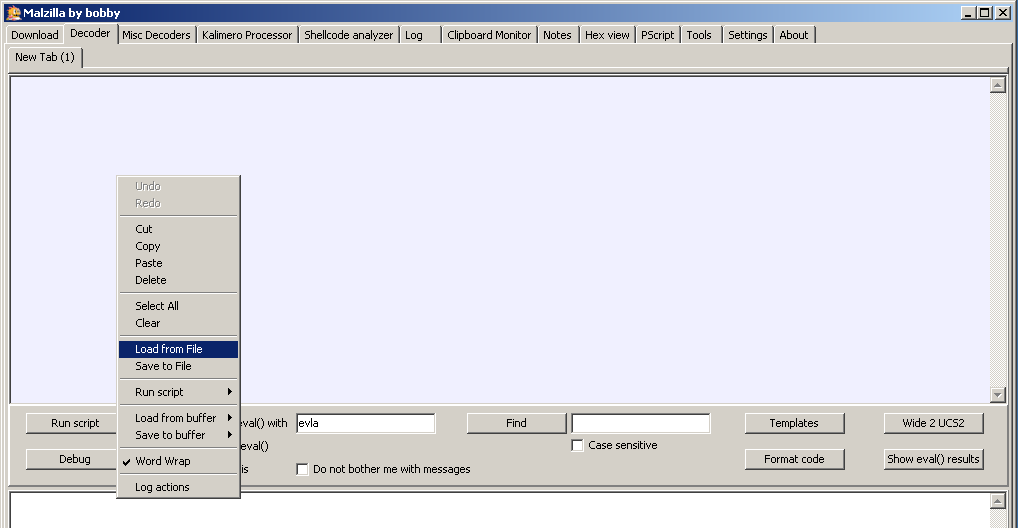
Task: Click the eval replacement field containing 'evla'
Action: [x=365, y=423]
